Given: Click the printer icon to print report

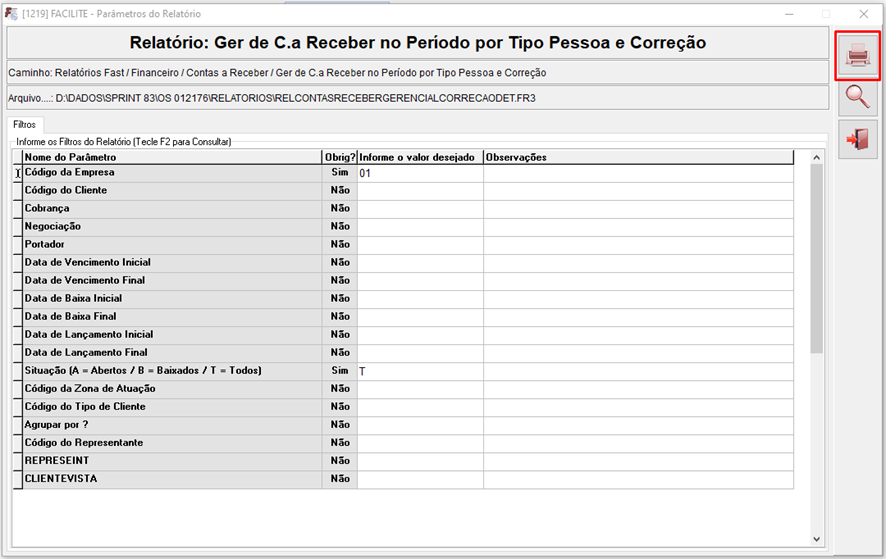Looking at the screenshot, I should [857, 56].
